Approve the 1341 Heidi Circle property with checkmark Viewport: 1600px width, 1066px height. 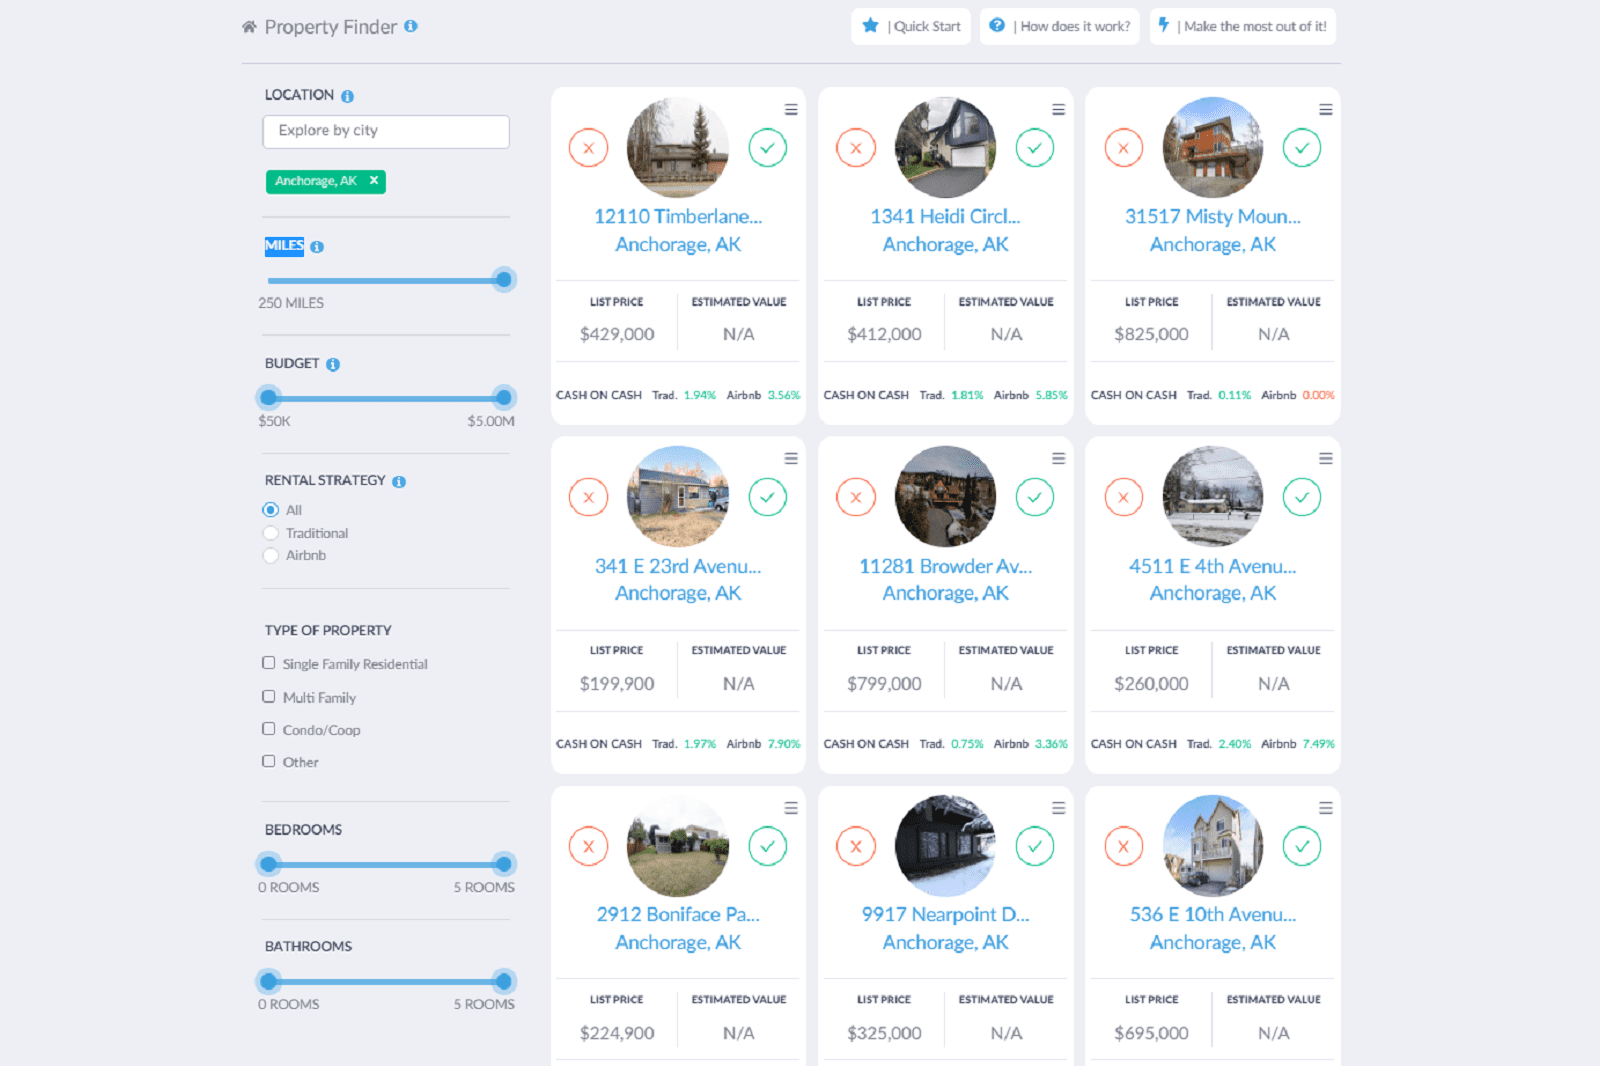click(x=1035, y=147)
